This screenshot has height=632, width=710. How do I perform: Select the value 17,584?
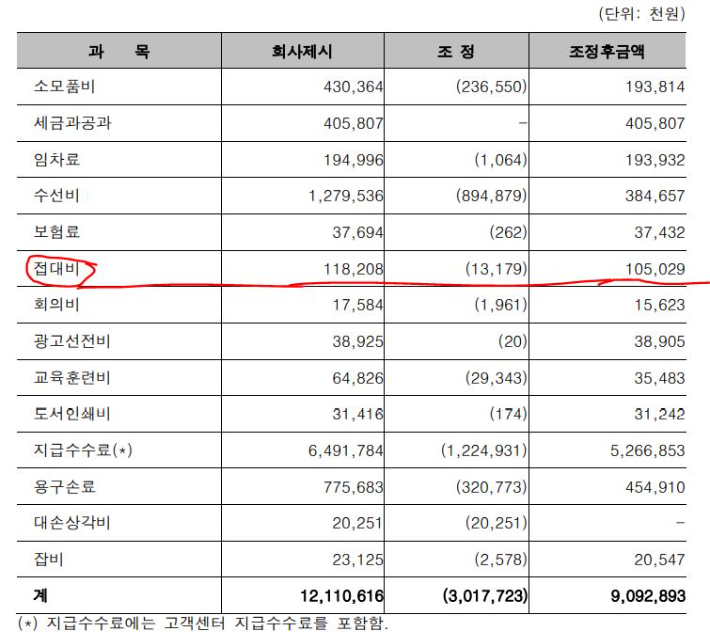(x=358, y=305)
